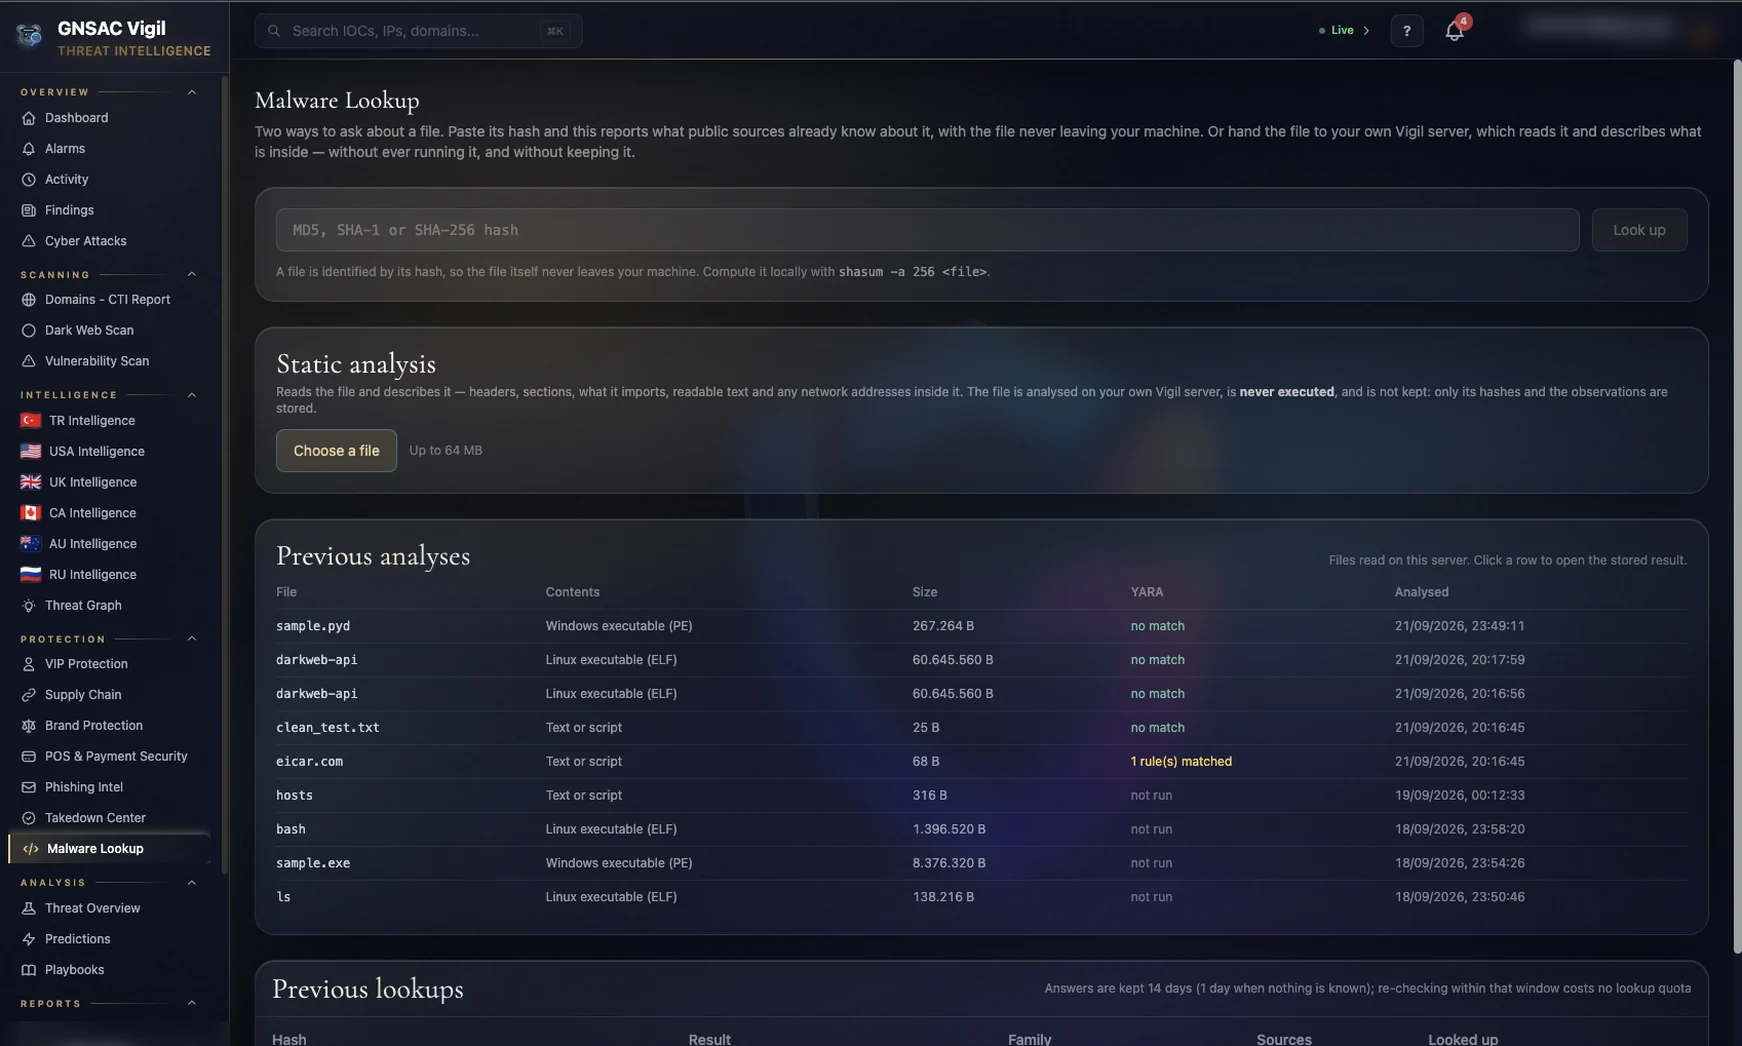
Task: Select the Dark Web Scan circle icon
Action: click(28, 331)
